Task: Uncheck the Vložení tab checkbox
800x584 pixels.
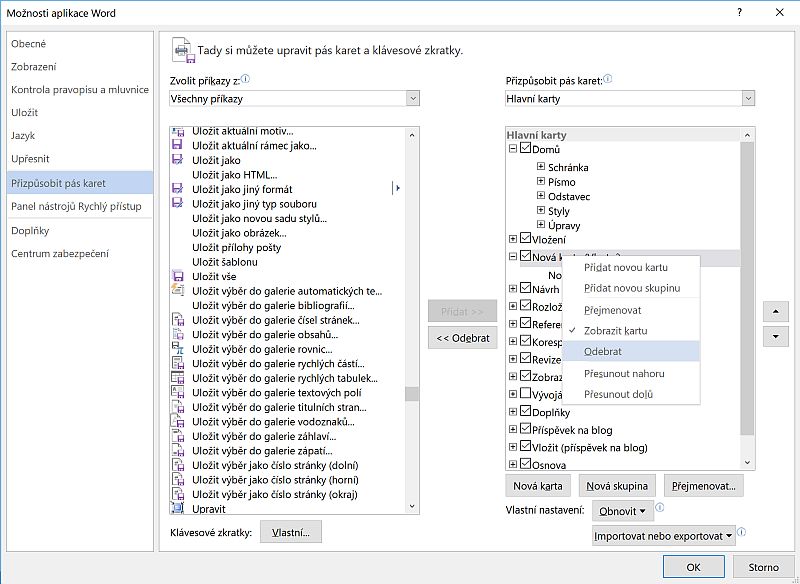Action: pos(526,238)
